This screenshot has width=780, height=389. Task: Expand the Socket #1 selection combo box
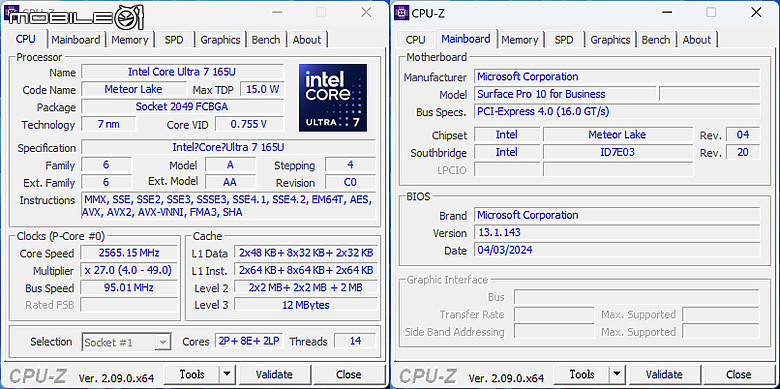(x=126, y=342)
